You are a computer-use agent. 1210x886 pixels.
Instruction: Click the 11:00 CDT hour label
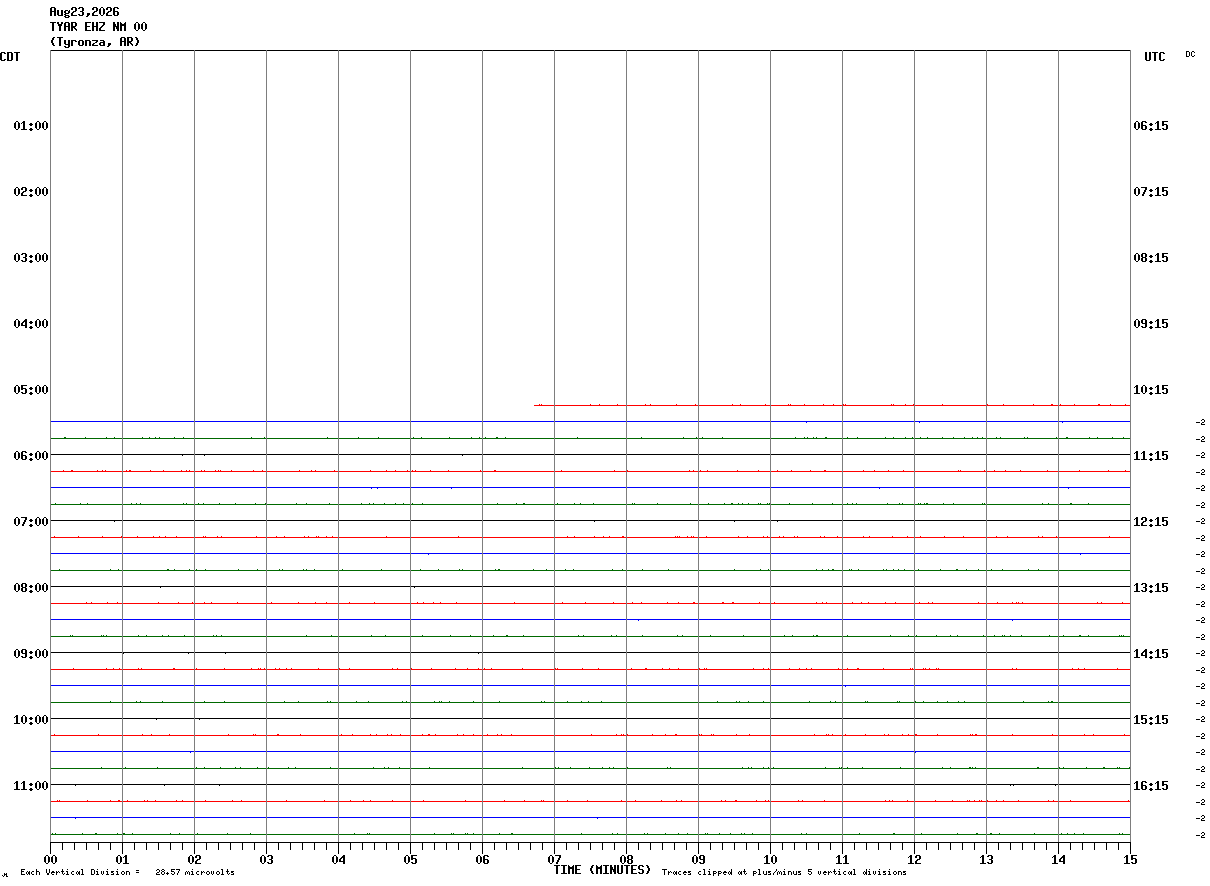31,786
